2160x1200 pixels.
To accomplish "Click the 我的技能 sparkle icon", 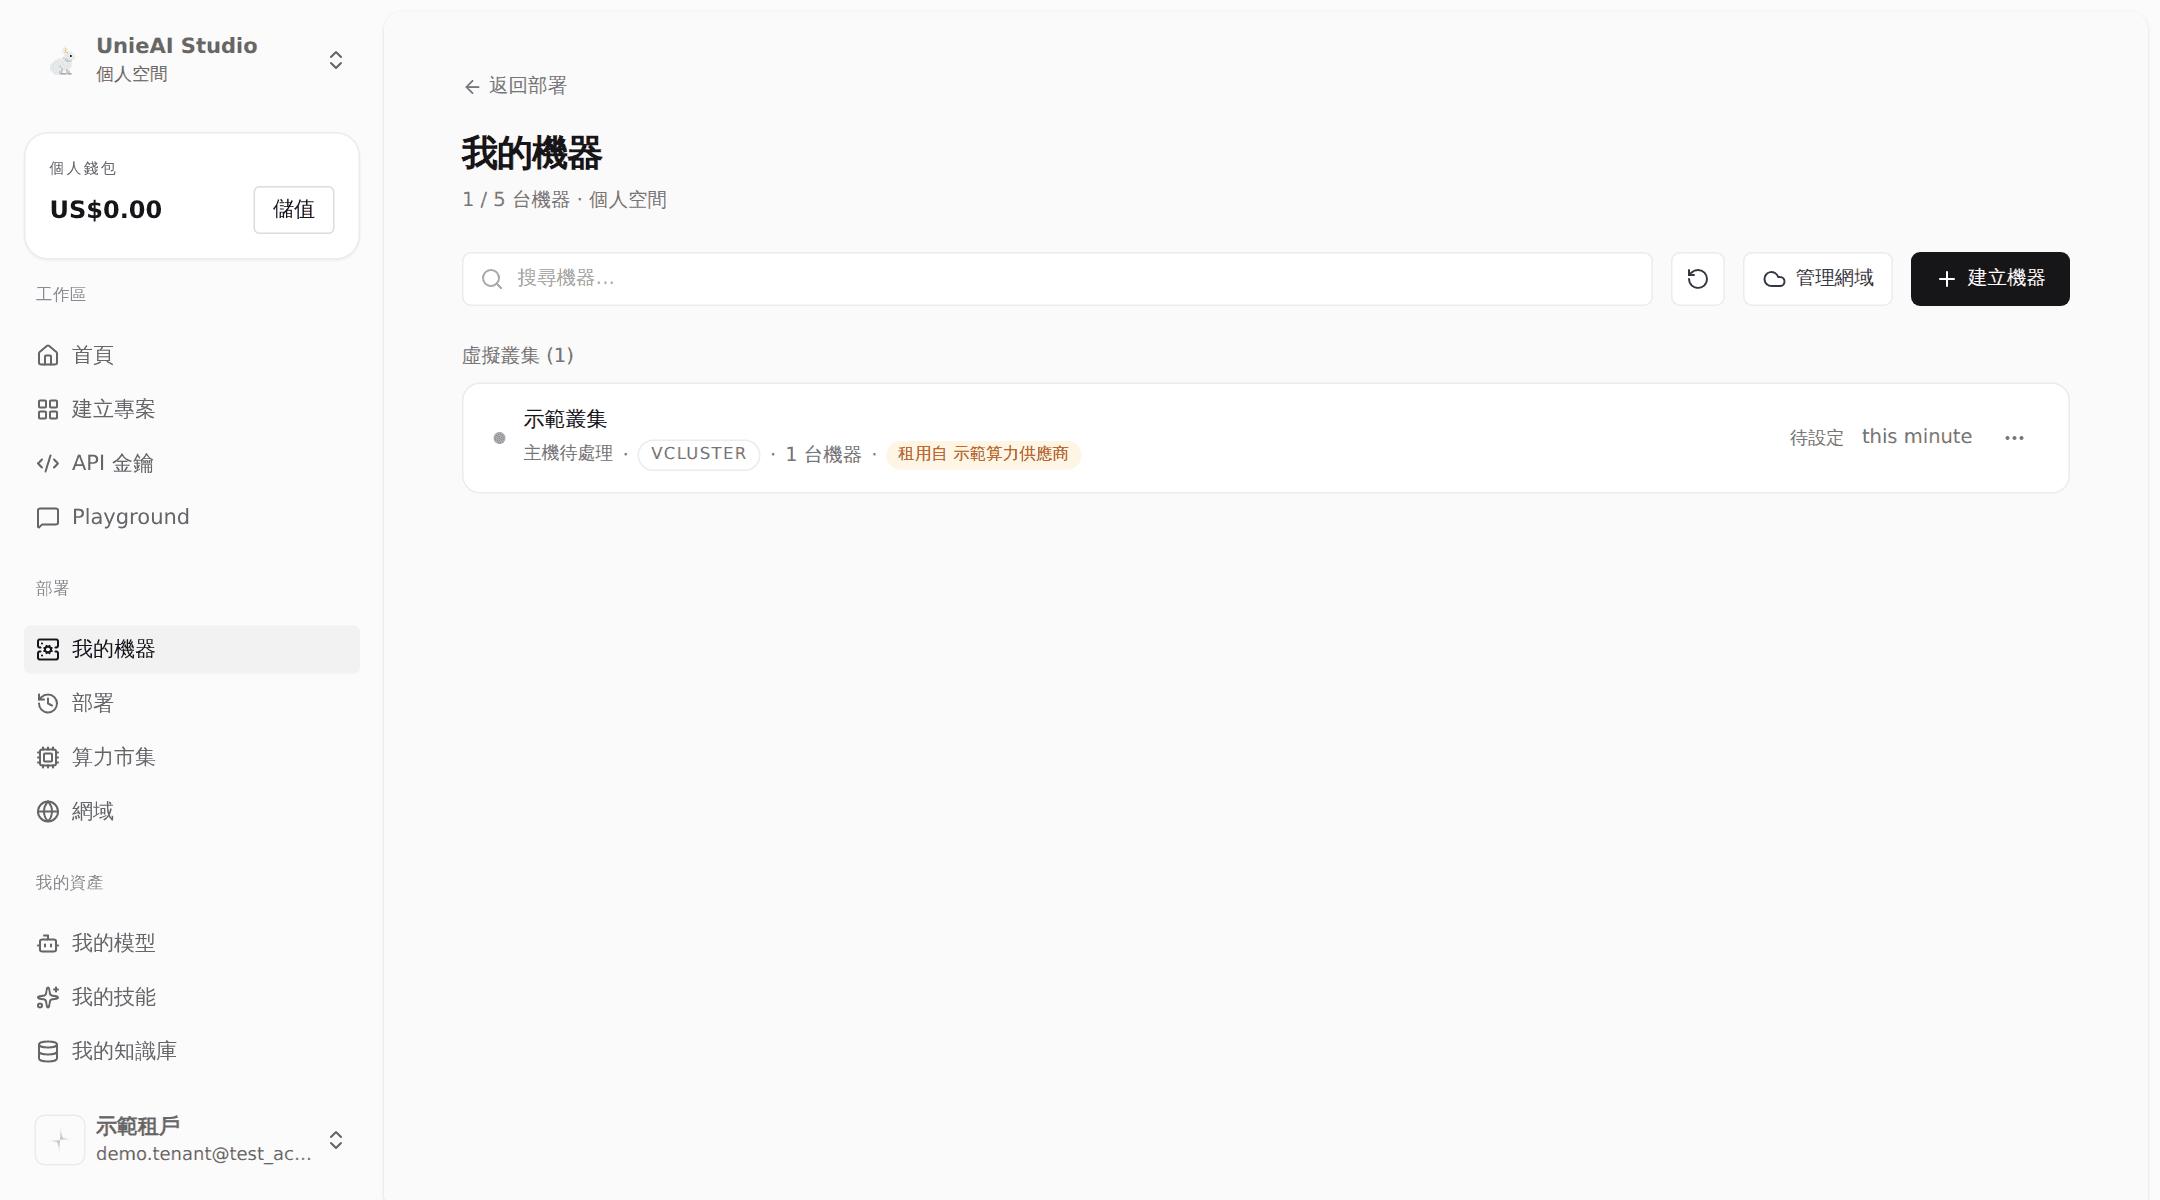I will pyautogui.click(x=48, y=997).
